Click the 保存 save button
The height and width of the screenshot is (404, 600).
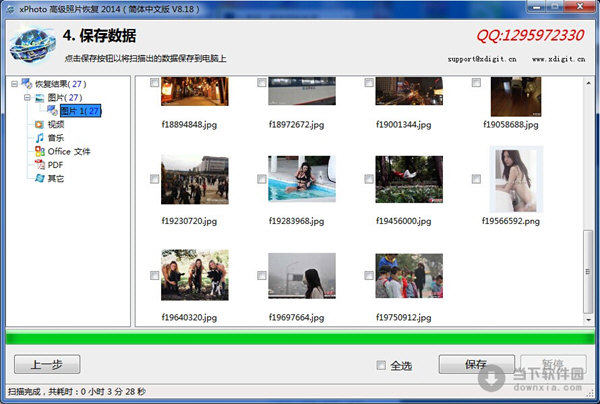pos(477,364)
